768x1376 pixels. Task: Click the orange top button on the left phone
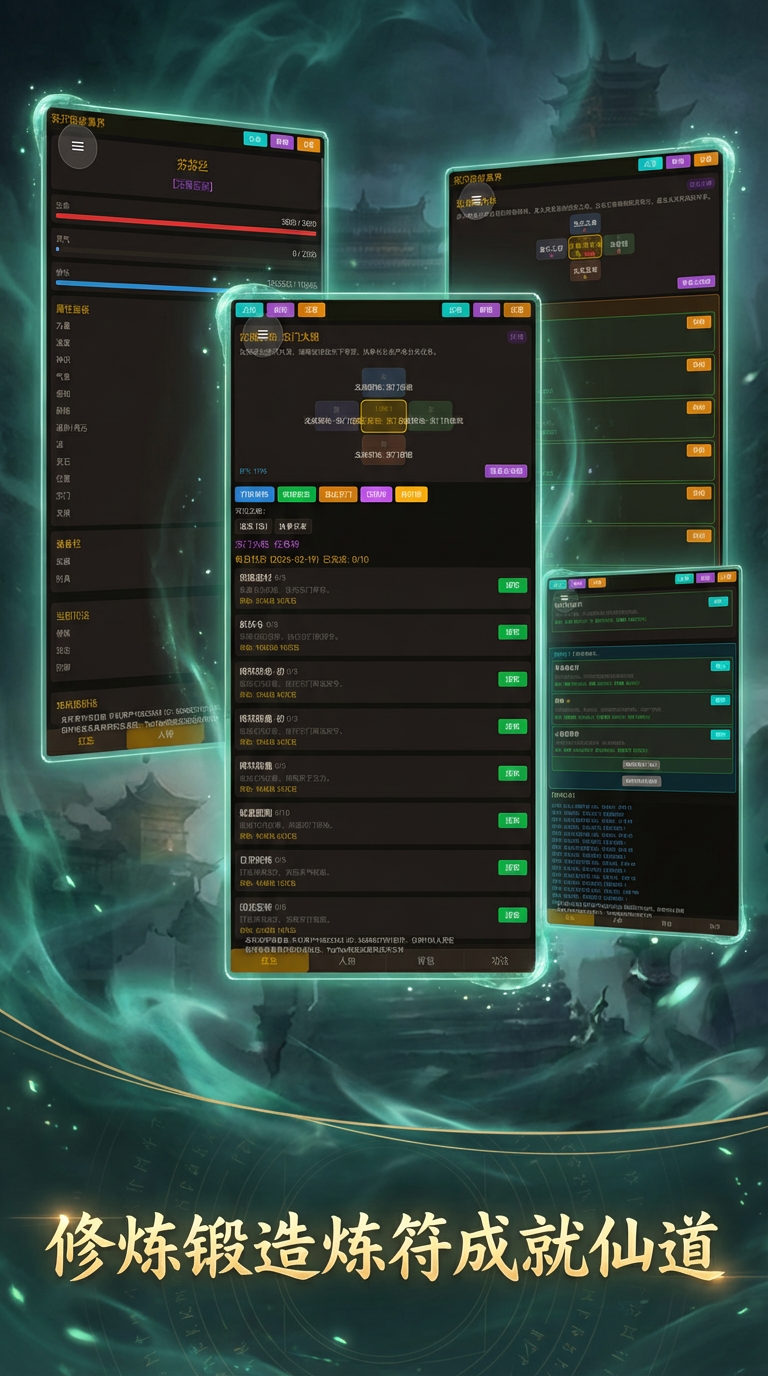click(308, 143)
